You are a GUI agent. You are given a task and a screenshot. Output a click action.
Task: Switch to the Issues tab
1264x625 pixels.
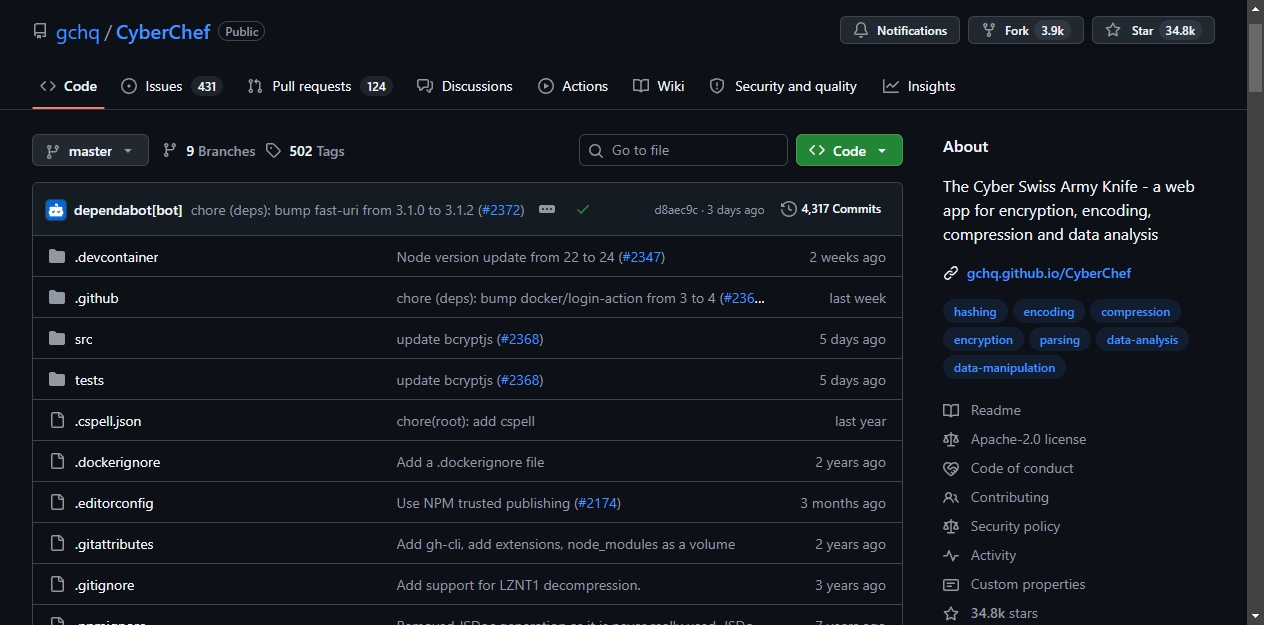pyautogui.click(x=170, y=86)
